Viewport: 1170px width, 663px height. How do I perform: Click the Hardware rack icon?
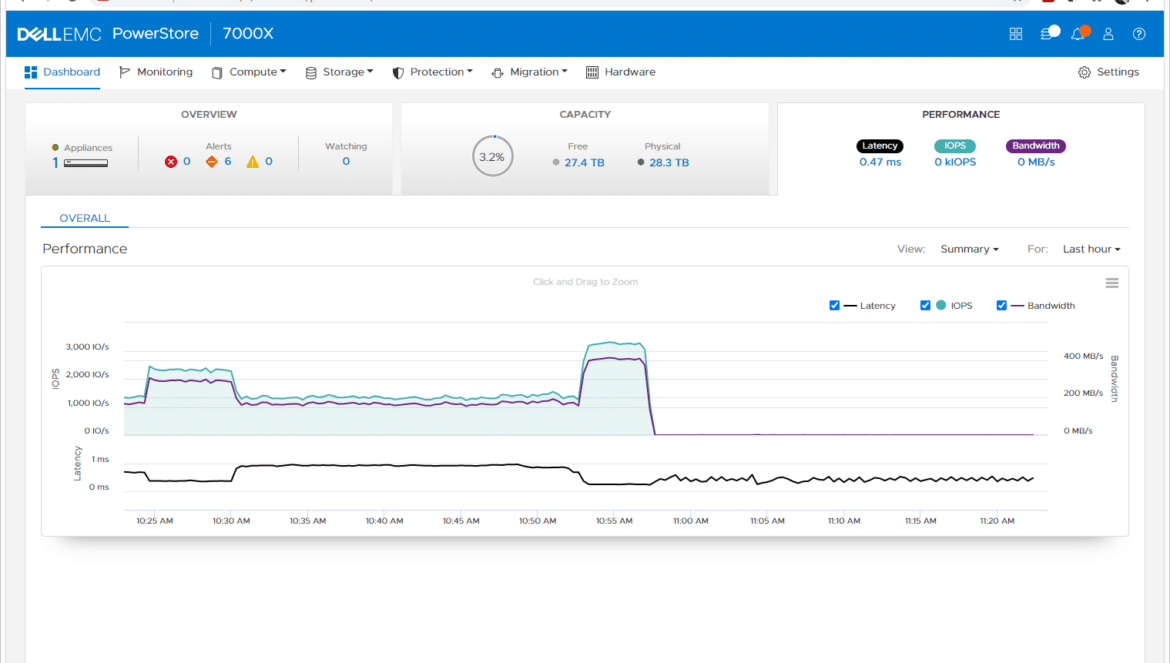click(x=592, y=72)
